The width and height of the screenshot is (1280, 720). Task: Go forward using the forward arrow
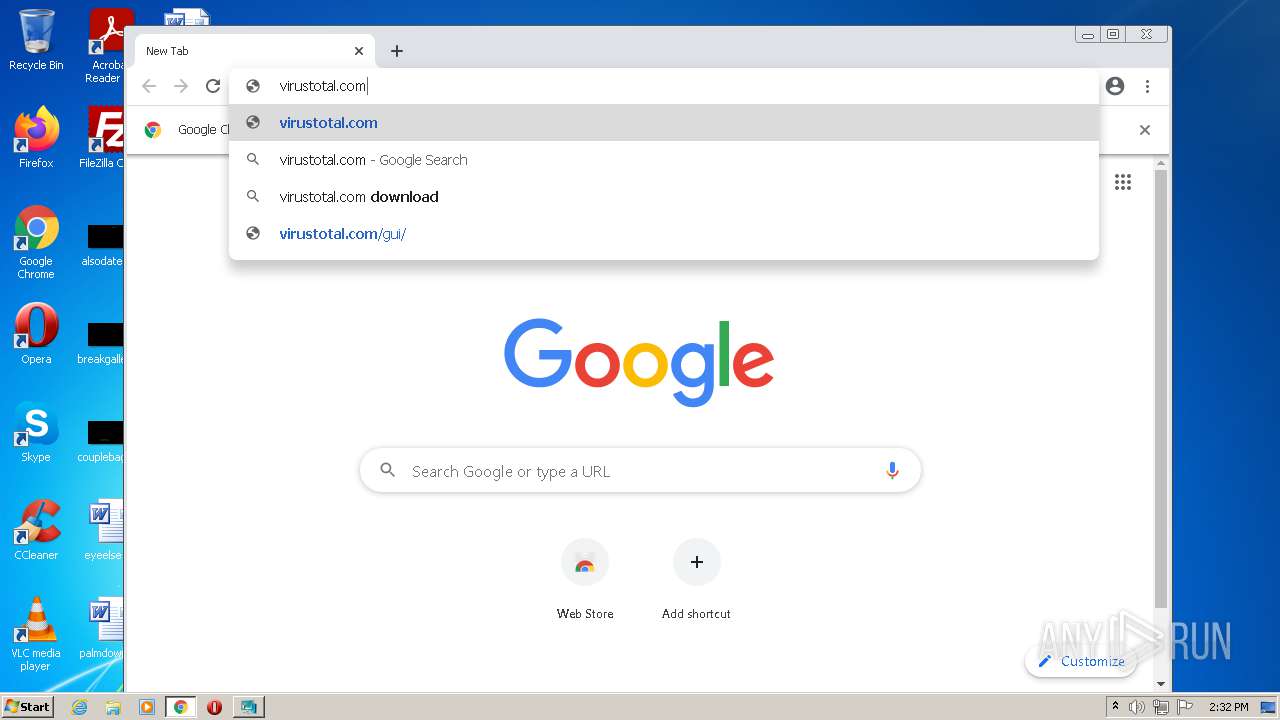(x=181, y=86)
